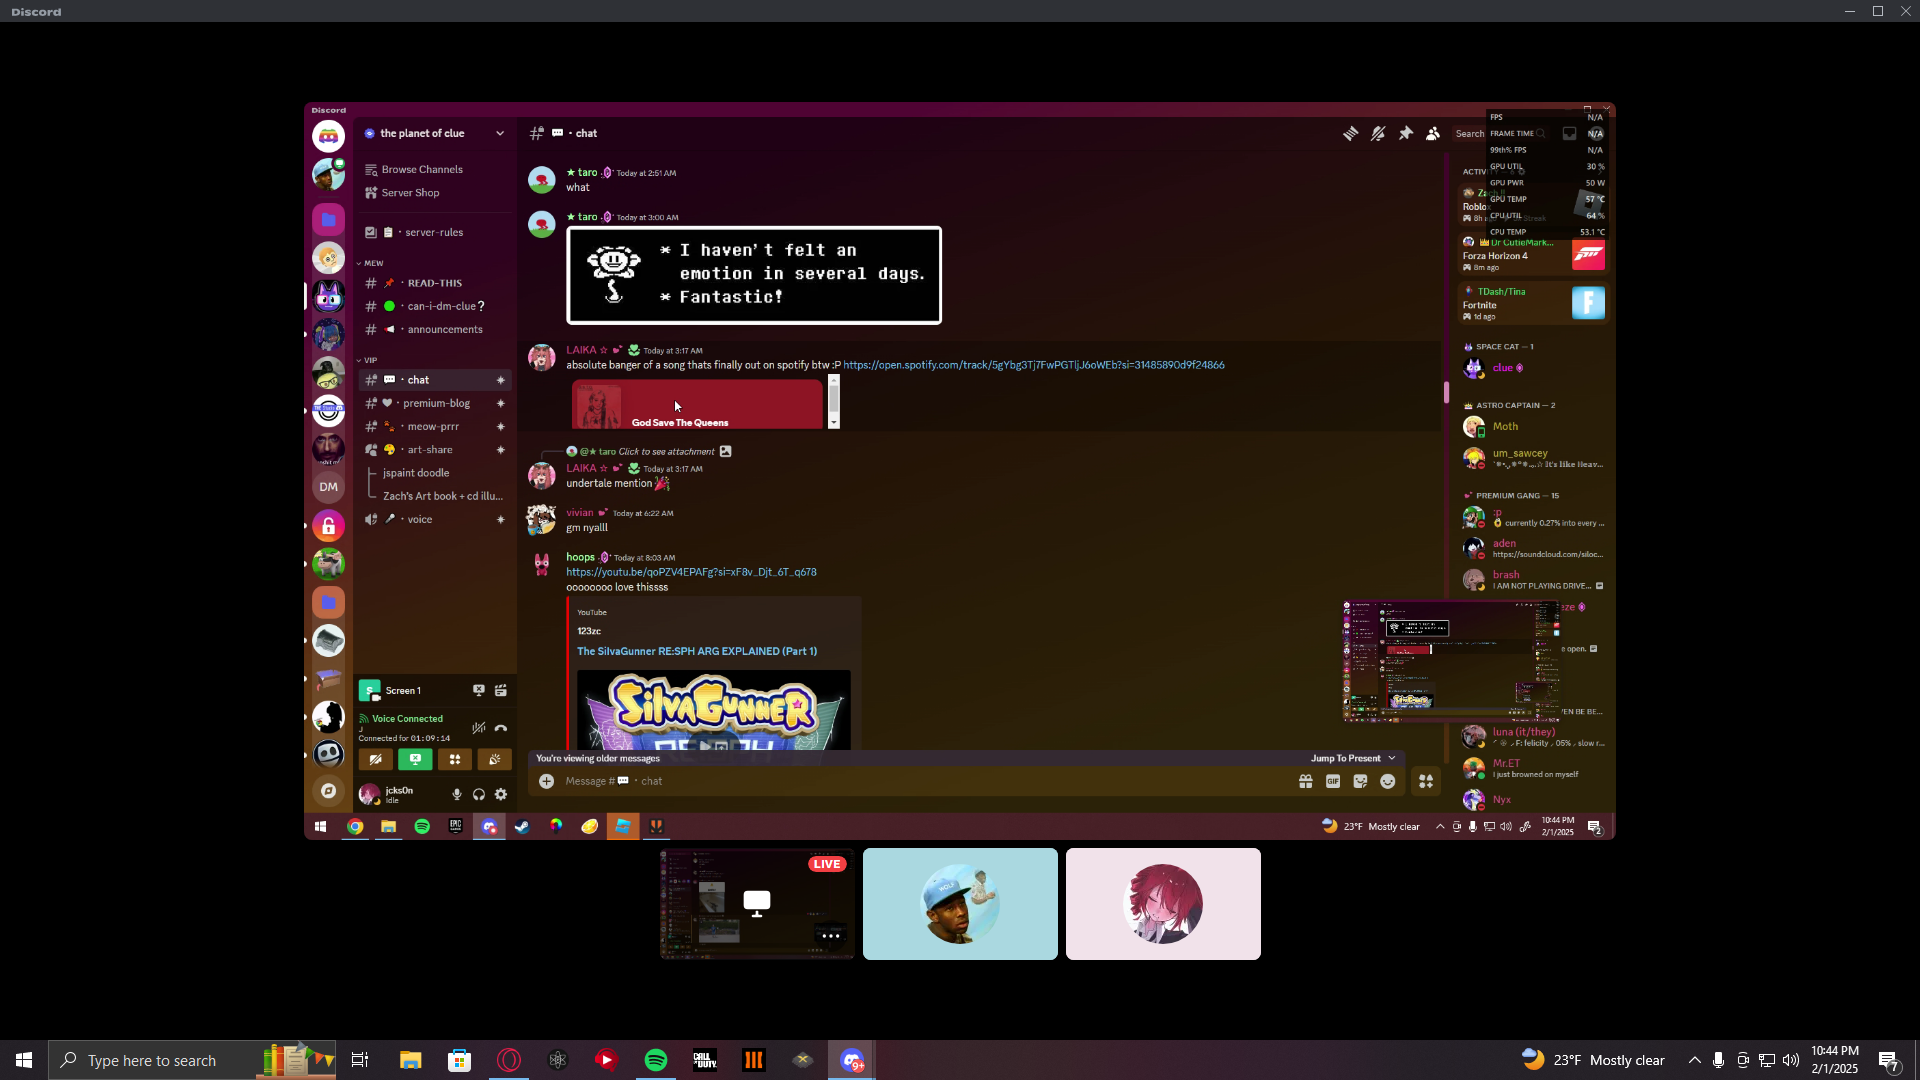Toggle deafen headphones icon in user panel

click(479, 795)
